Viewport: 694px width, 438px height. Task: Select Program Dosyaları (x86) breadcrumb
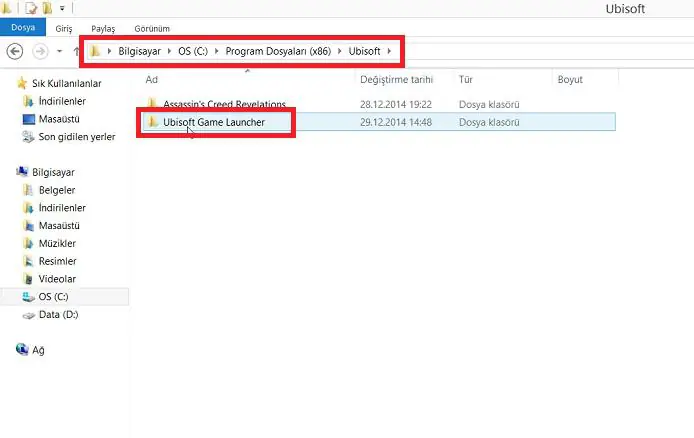(278, 51)
